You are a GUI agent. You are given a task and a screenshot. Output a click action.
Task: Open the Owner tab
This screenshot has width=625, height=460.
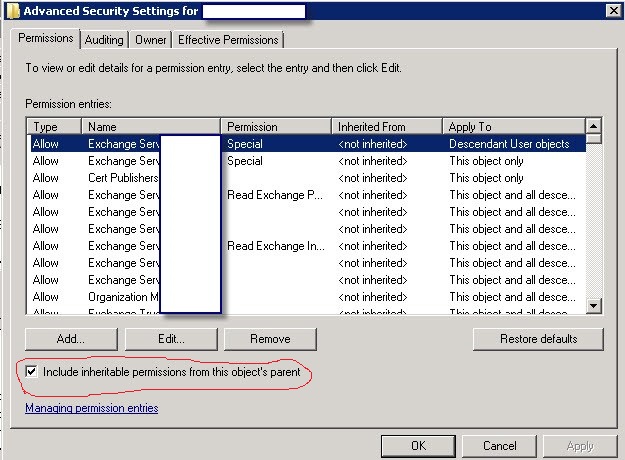click(x=150, y=40)
